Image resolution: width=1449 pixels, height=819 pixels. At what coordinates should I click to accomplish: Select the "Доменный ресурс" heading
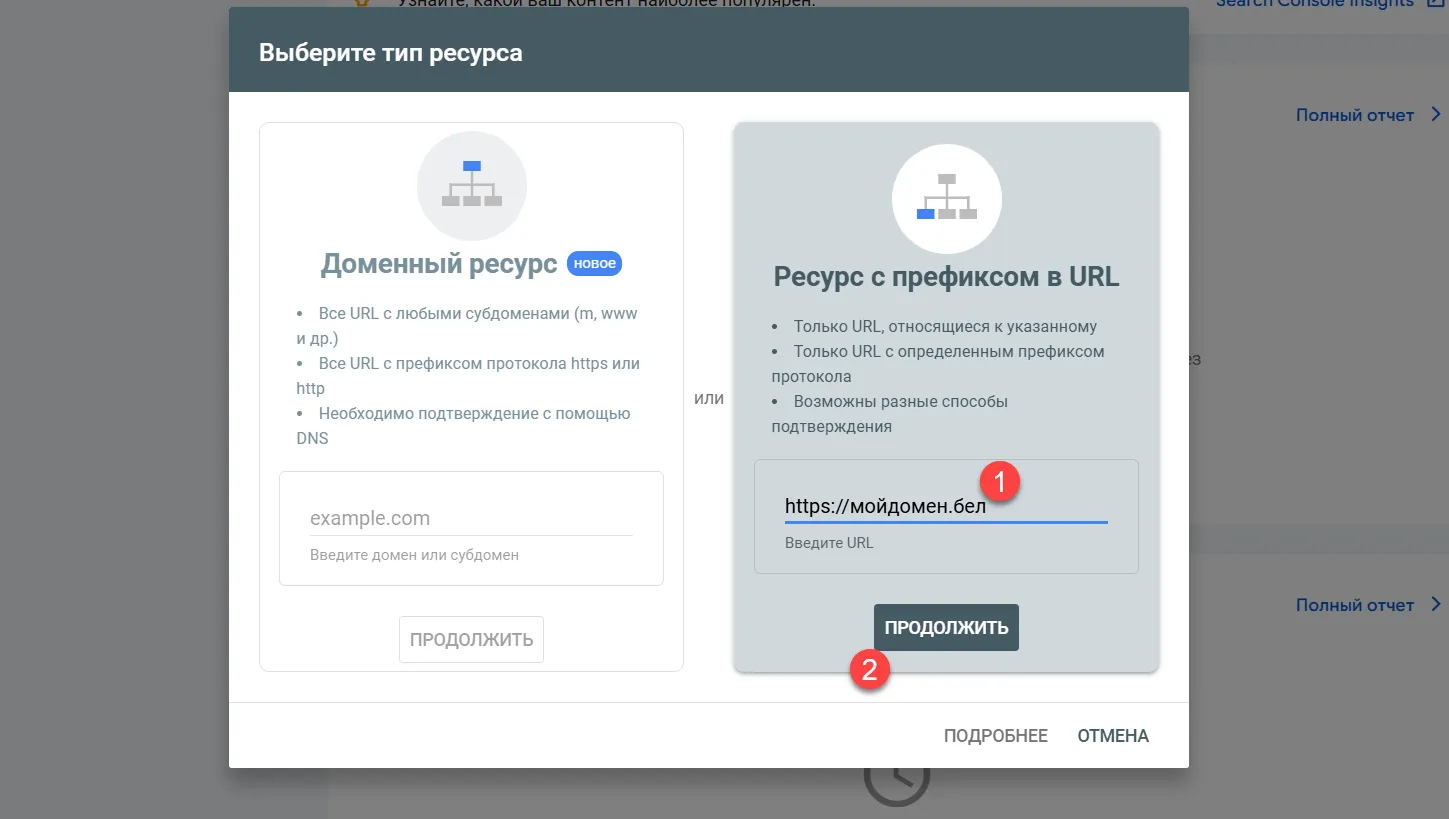coord(438,264)
